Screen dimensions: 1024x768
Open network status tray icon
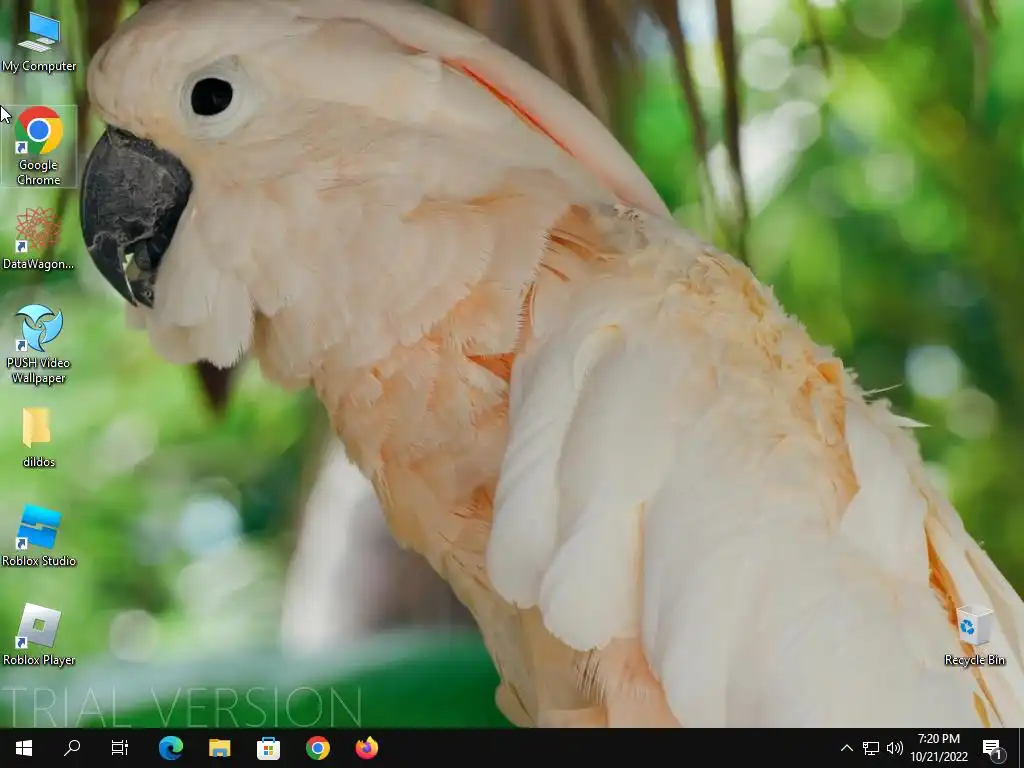[x=871, y=748]
